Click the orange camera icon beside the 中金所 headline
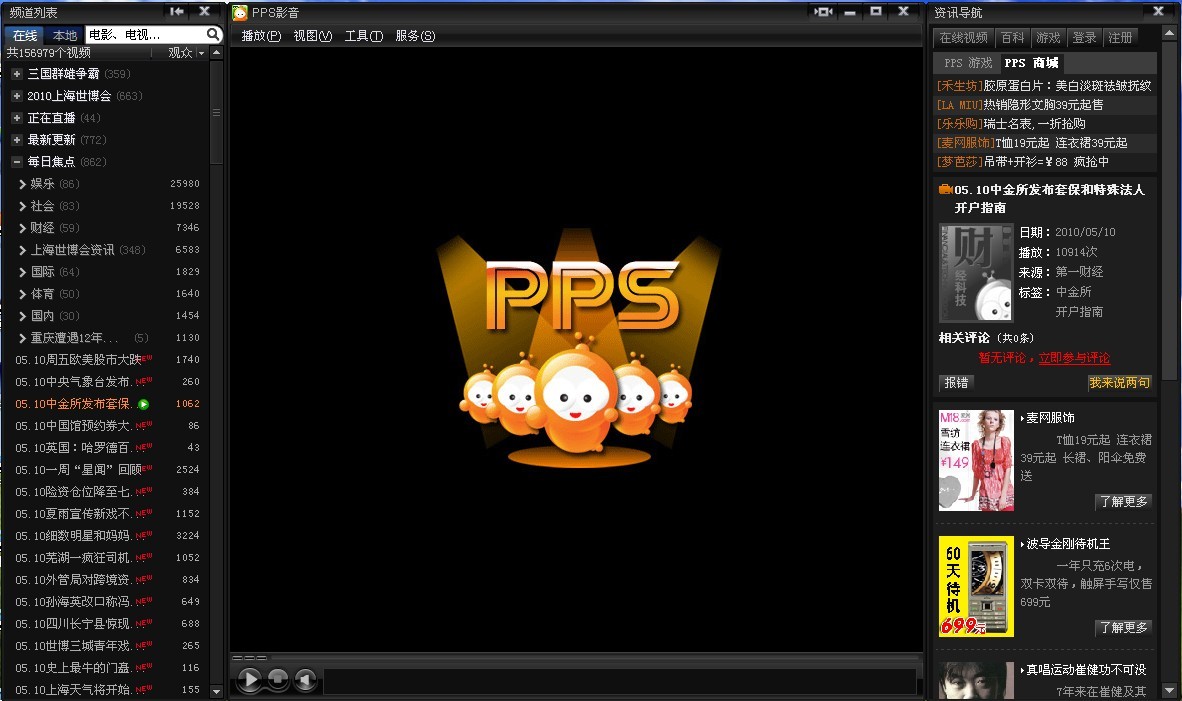 click(945, 189)
